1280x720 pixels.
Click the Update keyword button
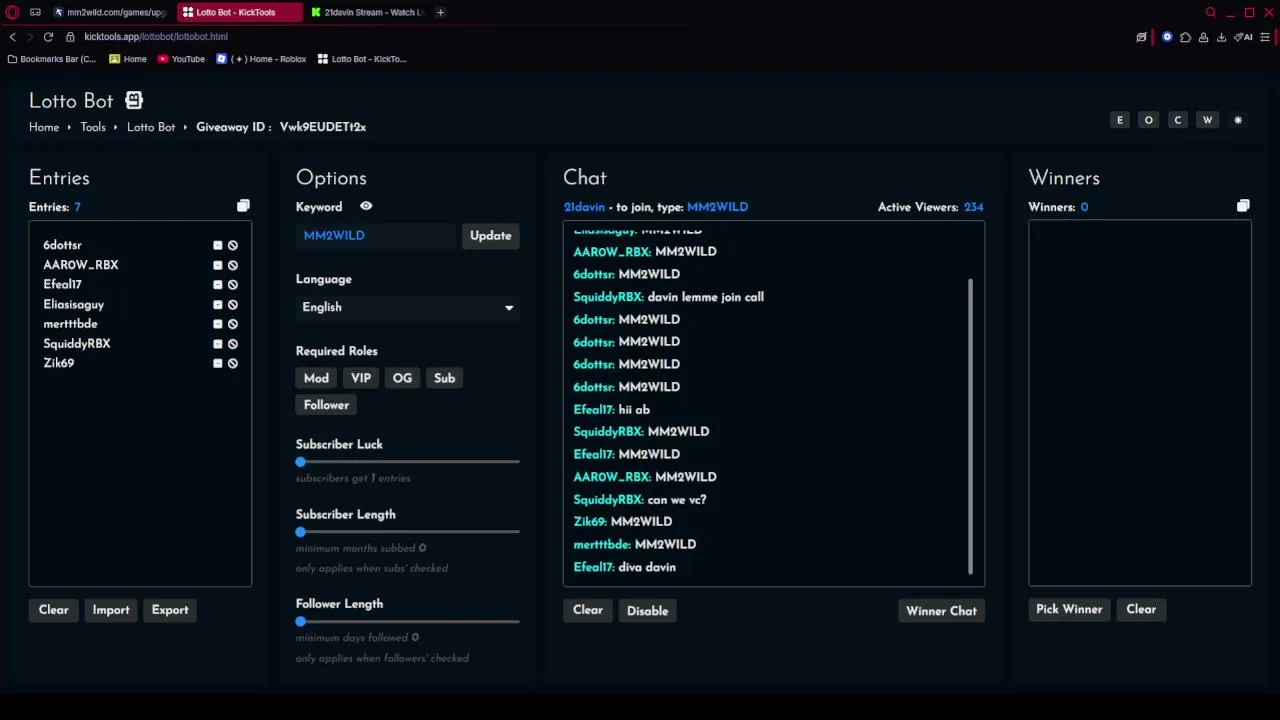[x=490, y=236]
